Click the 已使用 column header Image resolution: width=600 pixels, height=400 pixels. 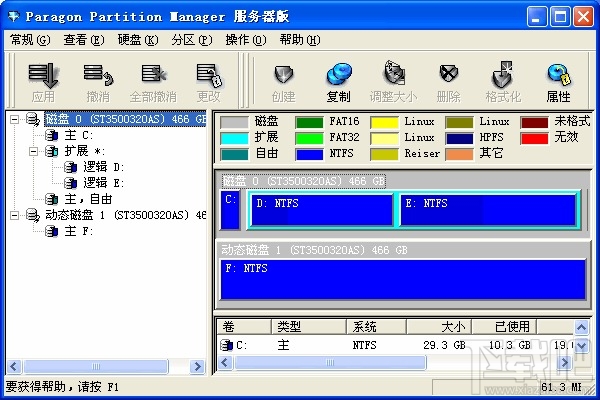(504, 327)
